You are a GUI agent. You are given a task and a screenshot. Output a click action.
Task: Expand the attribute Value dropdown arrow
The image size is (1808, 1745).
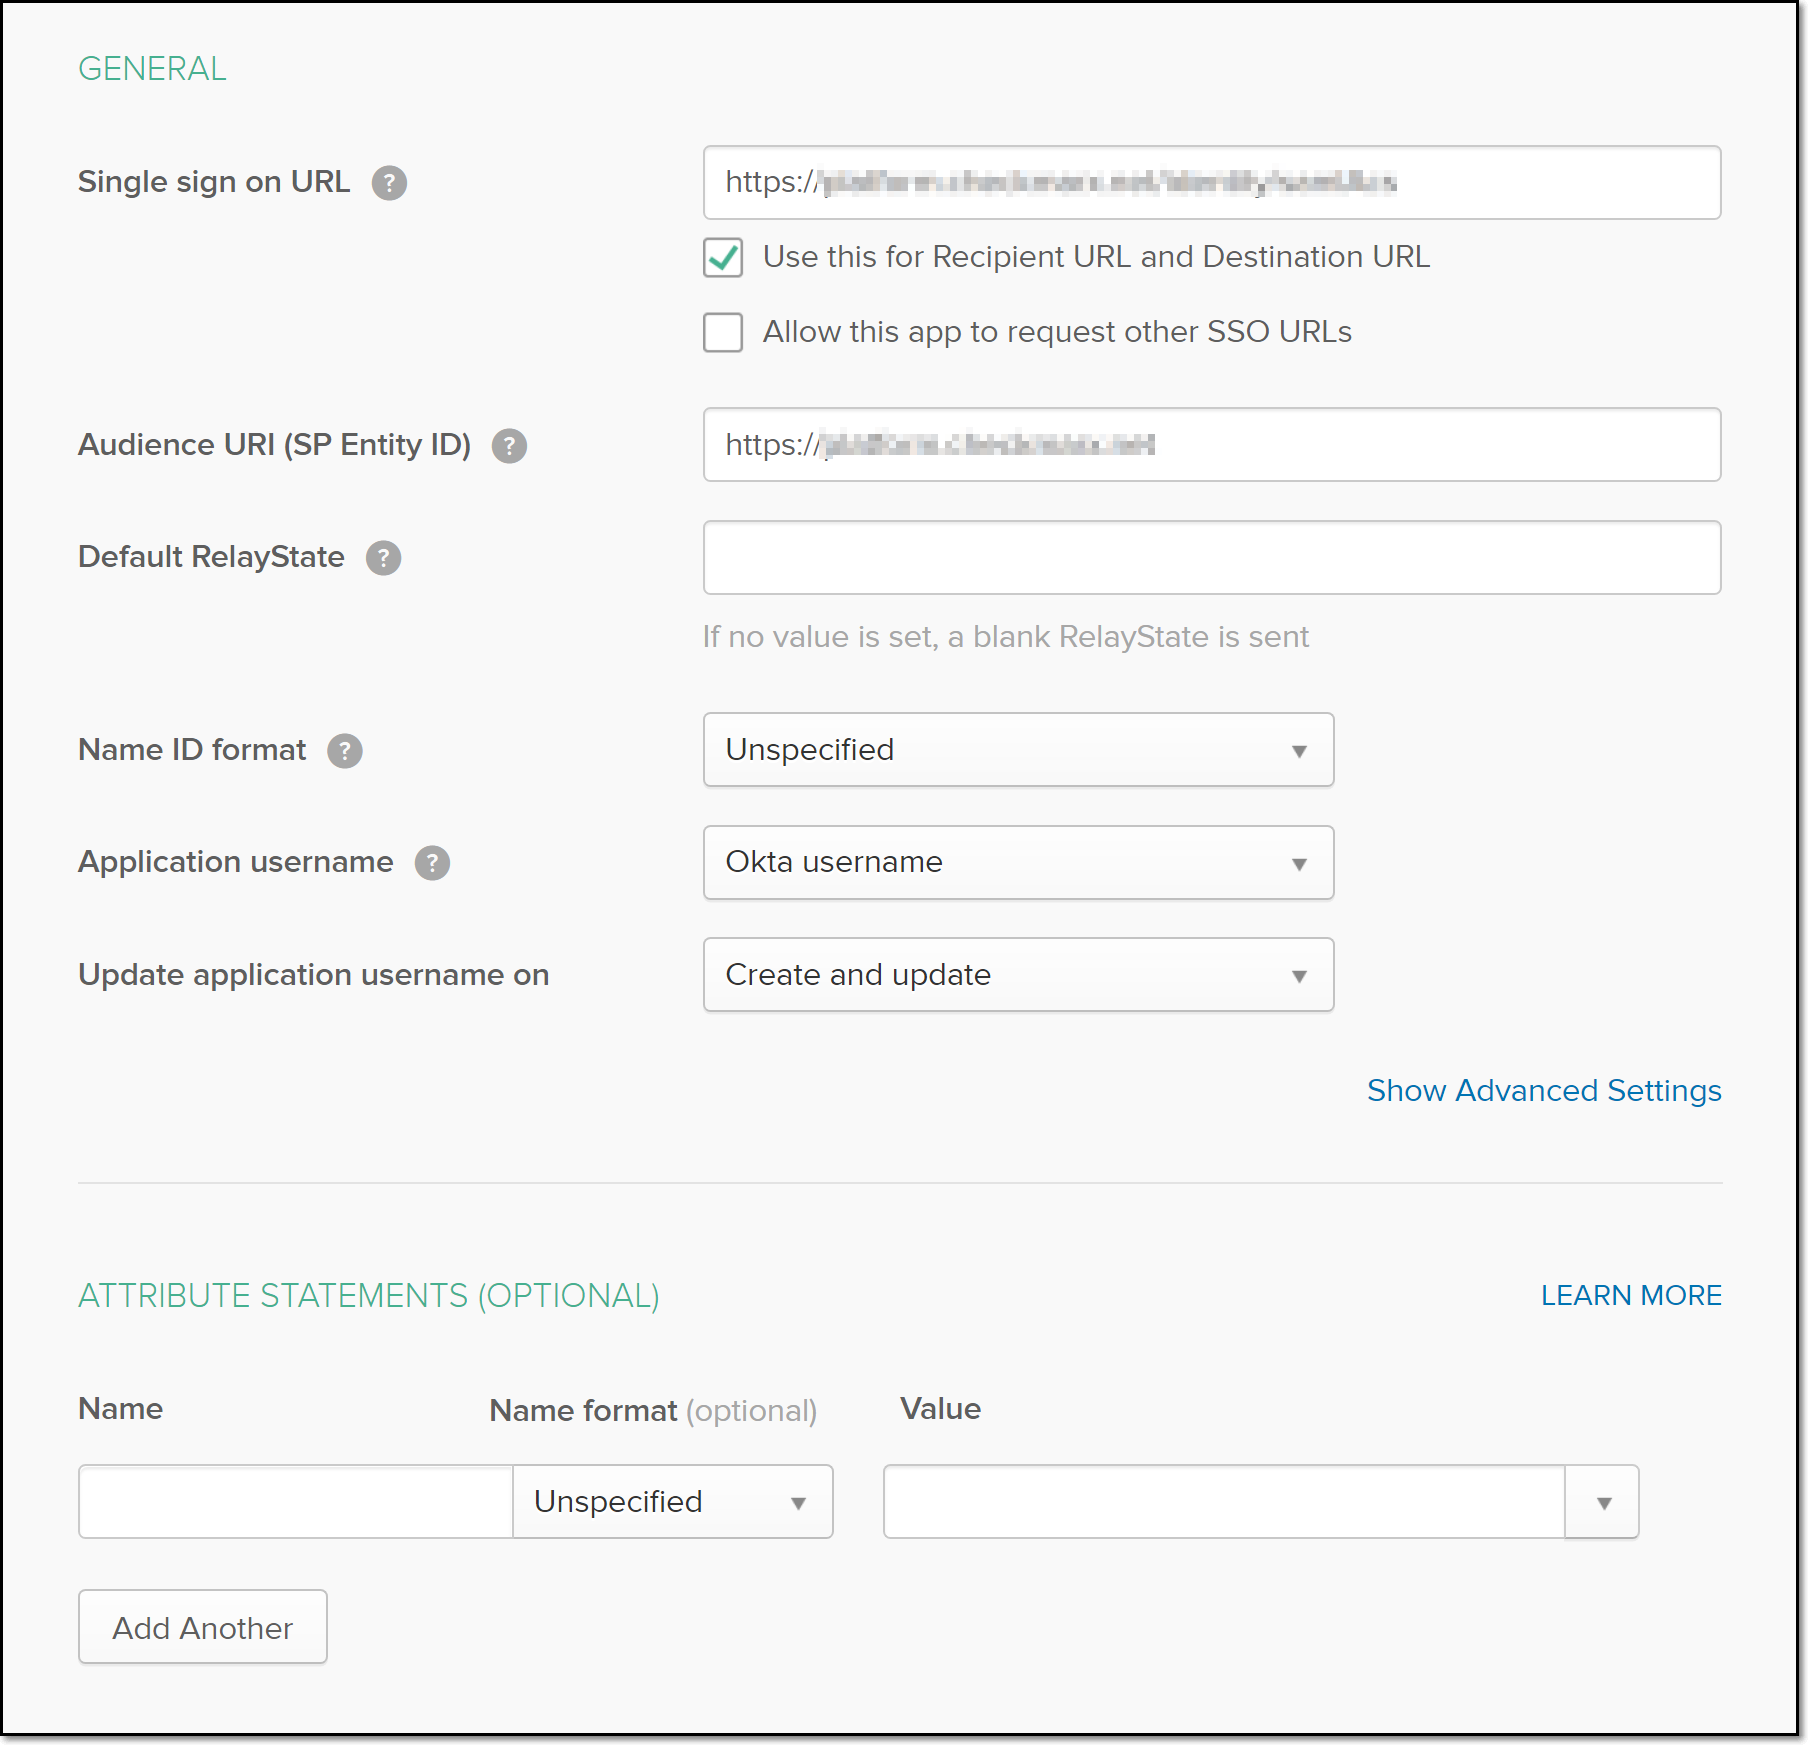pos(1603,1502)
